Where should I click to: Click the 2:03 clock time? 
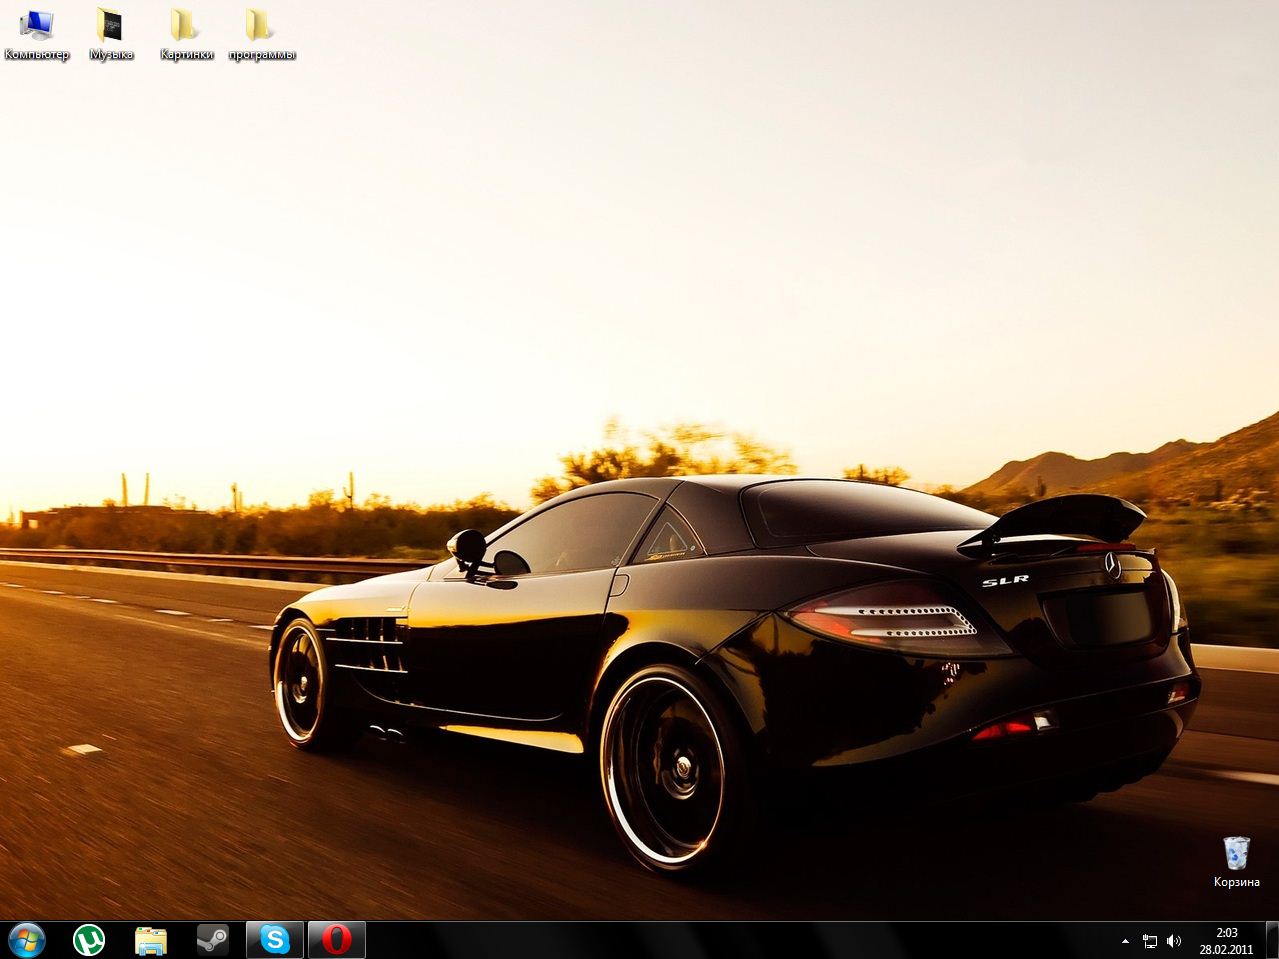point(1227,932)
